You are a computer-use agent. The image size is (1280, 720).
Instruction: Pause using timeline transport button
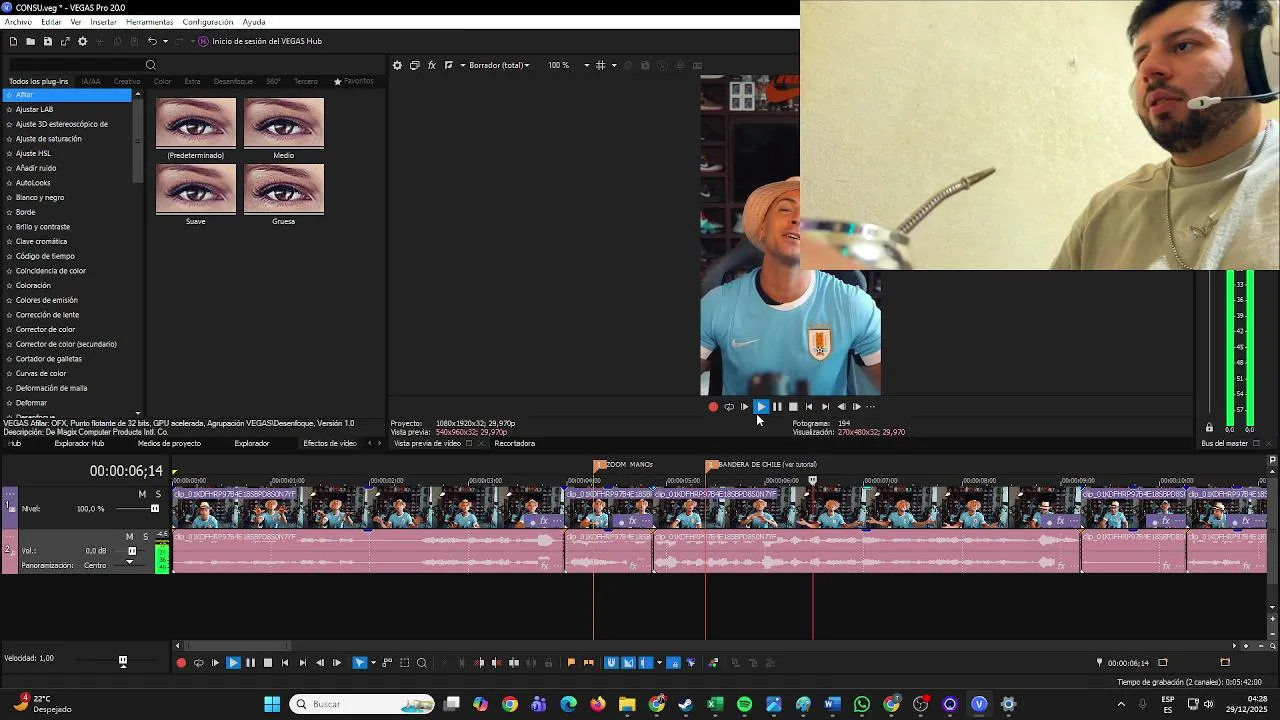pyautogui.click(x=250, y=663)
